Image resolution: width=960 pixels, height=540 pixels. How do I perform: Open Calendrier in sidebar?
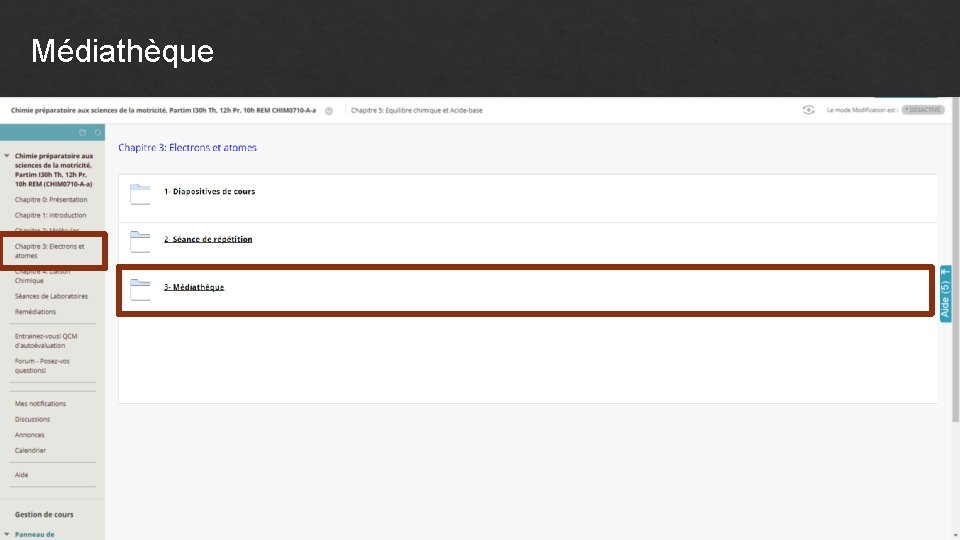click(30, 451)
